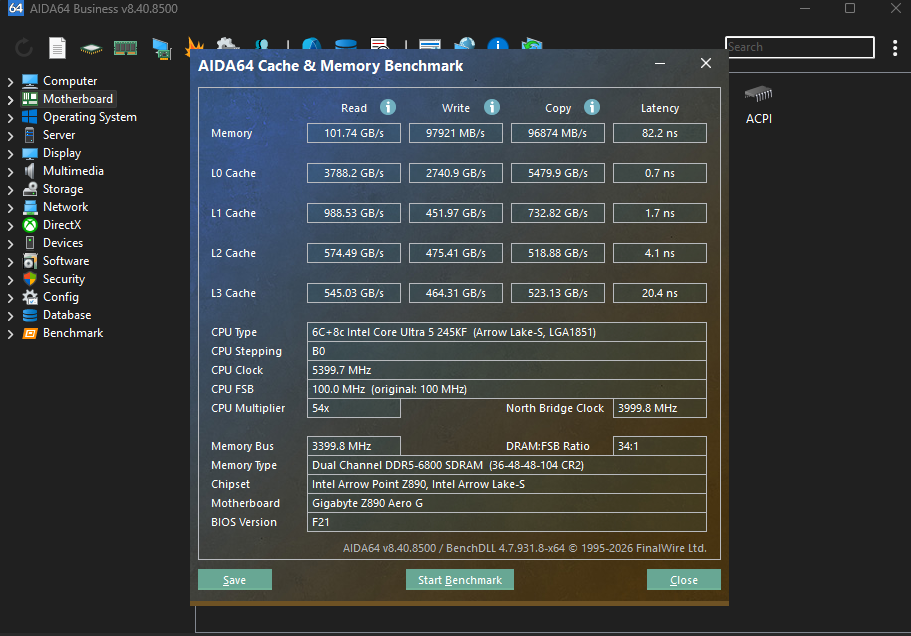Click North Bridge Clock value 3999.8 MHz
This screenshot has height=636, width=911.
click(660, 408)
